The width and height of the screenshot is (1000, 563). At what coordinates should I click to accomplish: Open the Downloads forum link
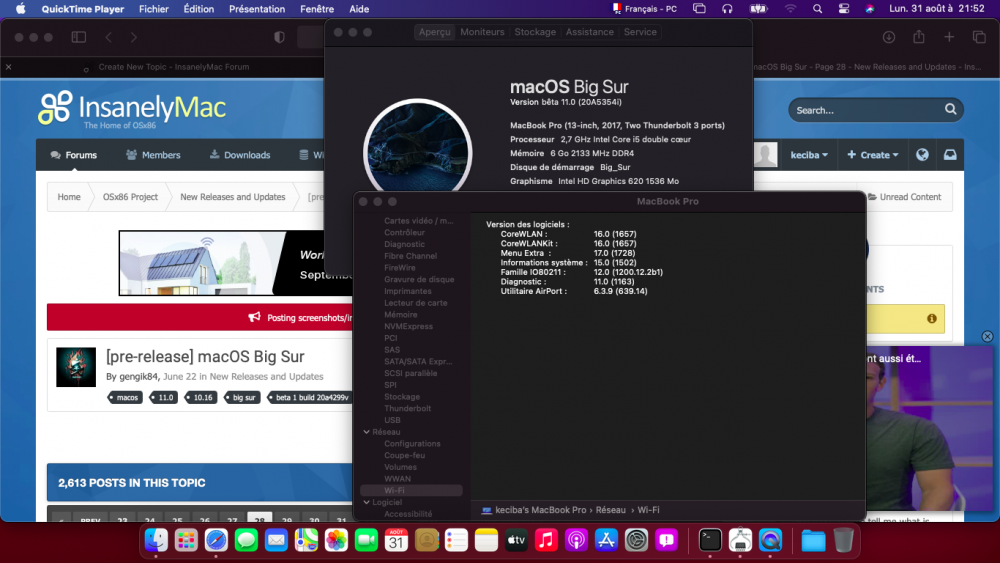pyautogui.click(x=240, y=155)
